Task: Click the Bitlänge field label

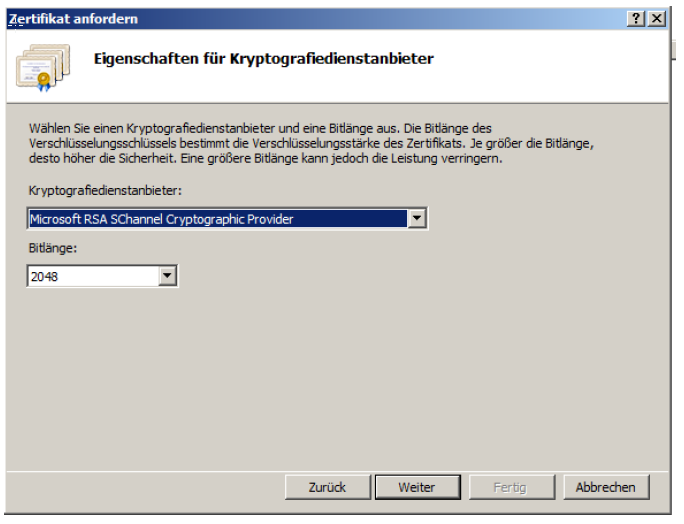Action: coord(51,247)
